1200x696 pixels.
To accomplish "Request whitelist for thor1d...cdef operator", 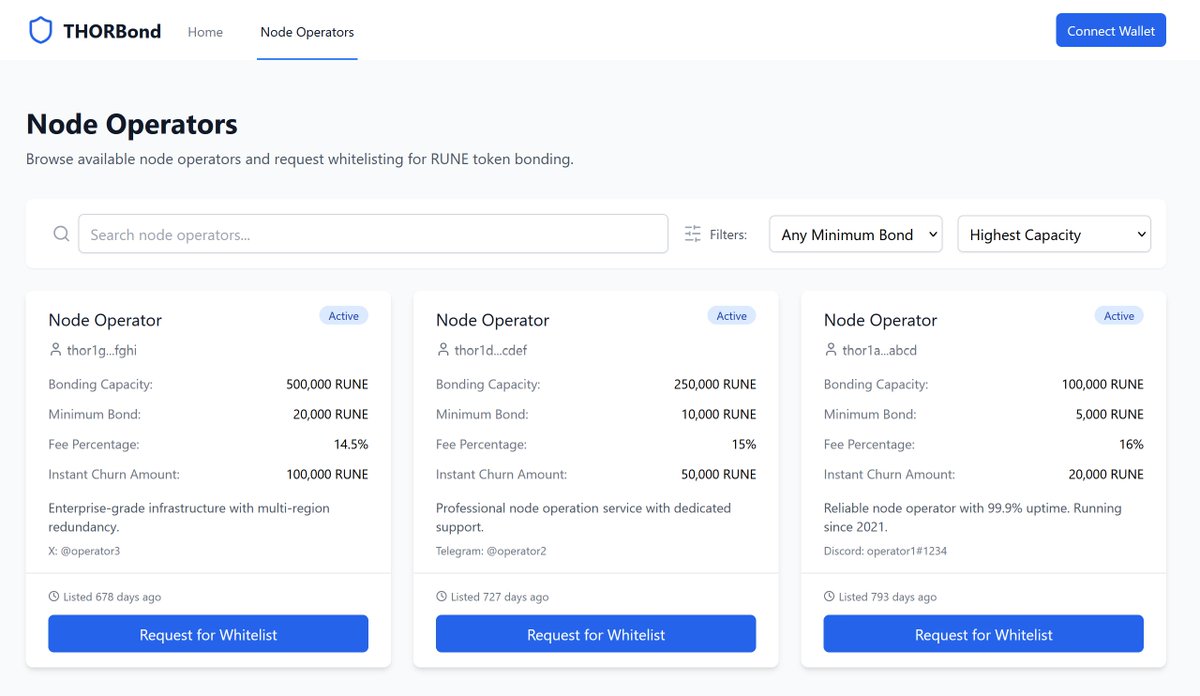I will [x=596, y=634].
